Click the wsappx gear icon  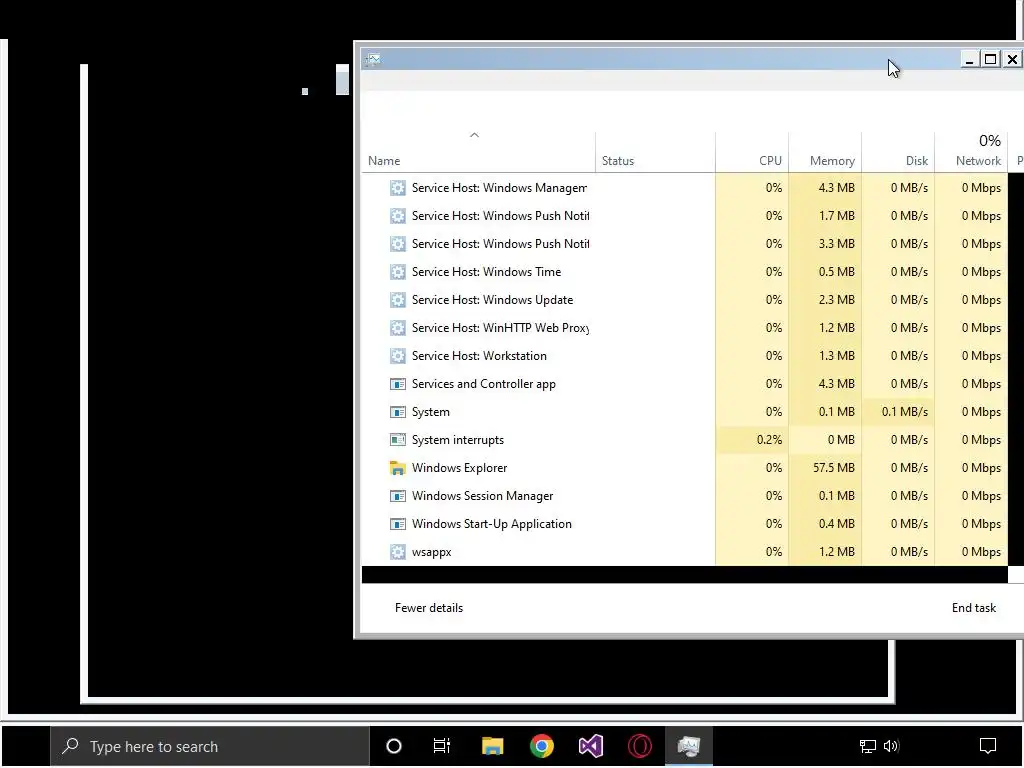[x=397, y=552]
